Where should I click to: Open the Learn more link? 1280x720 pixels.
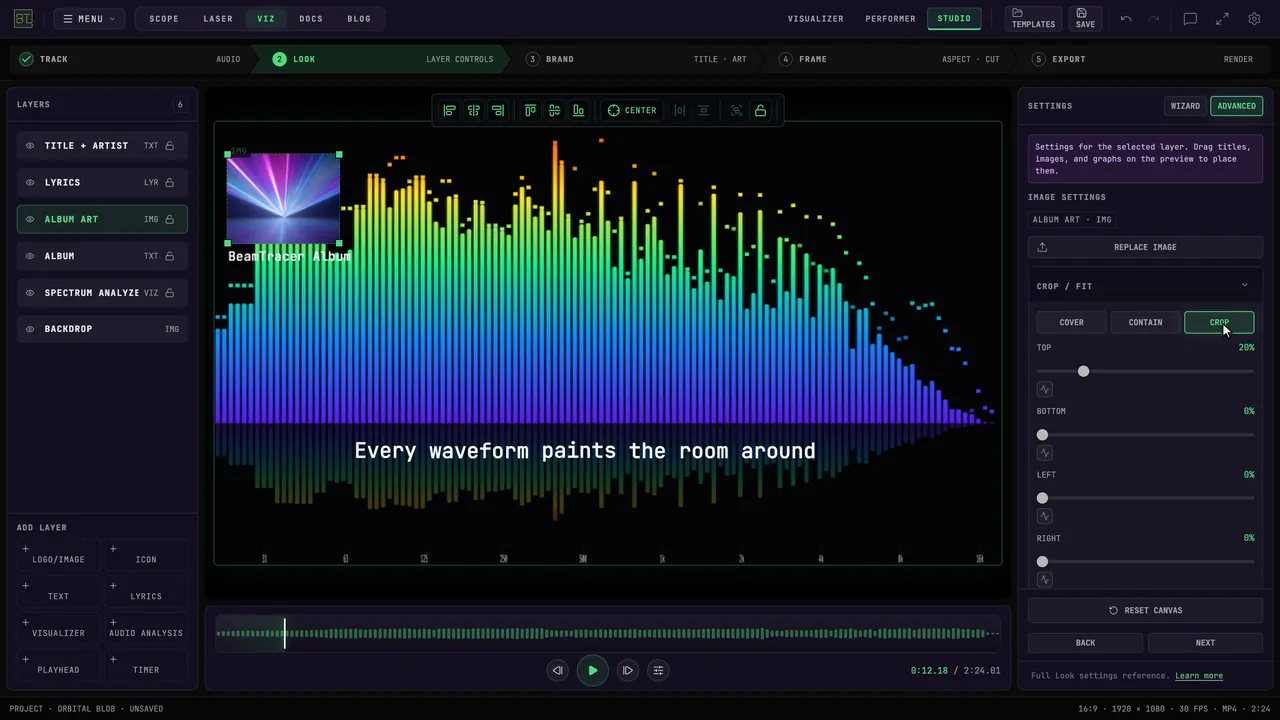[x=1199, y=676]
